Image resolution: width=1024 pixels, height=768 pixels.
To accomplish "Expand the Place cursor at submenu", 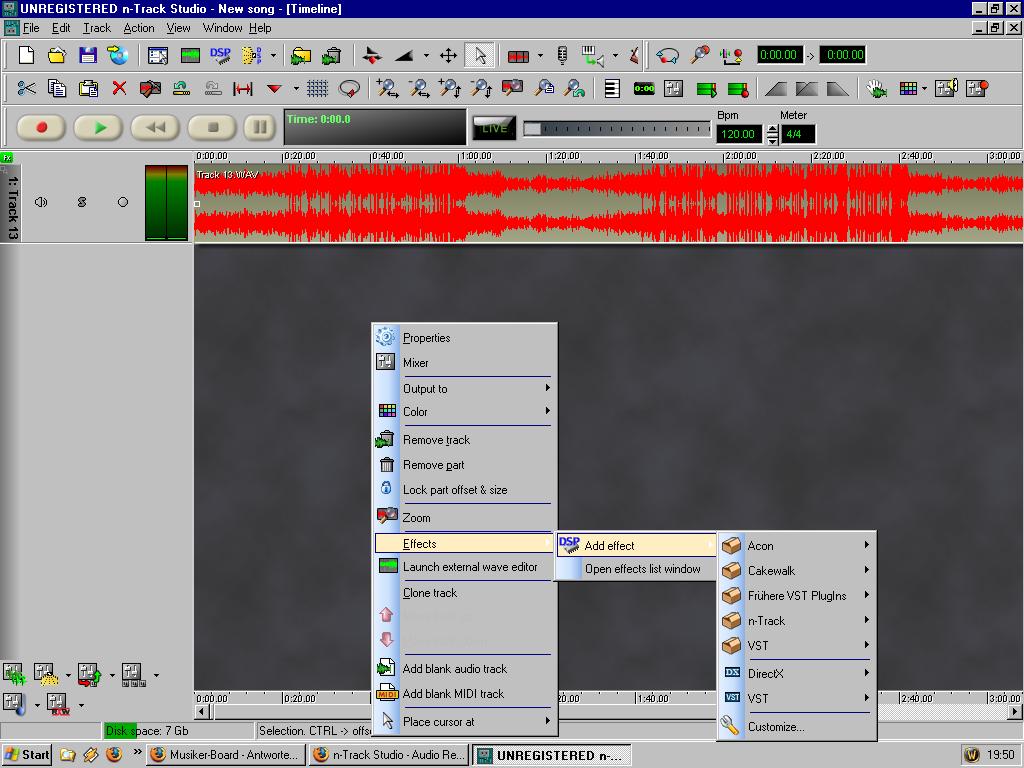I will click(464, 721).
